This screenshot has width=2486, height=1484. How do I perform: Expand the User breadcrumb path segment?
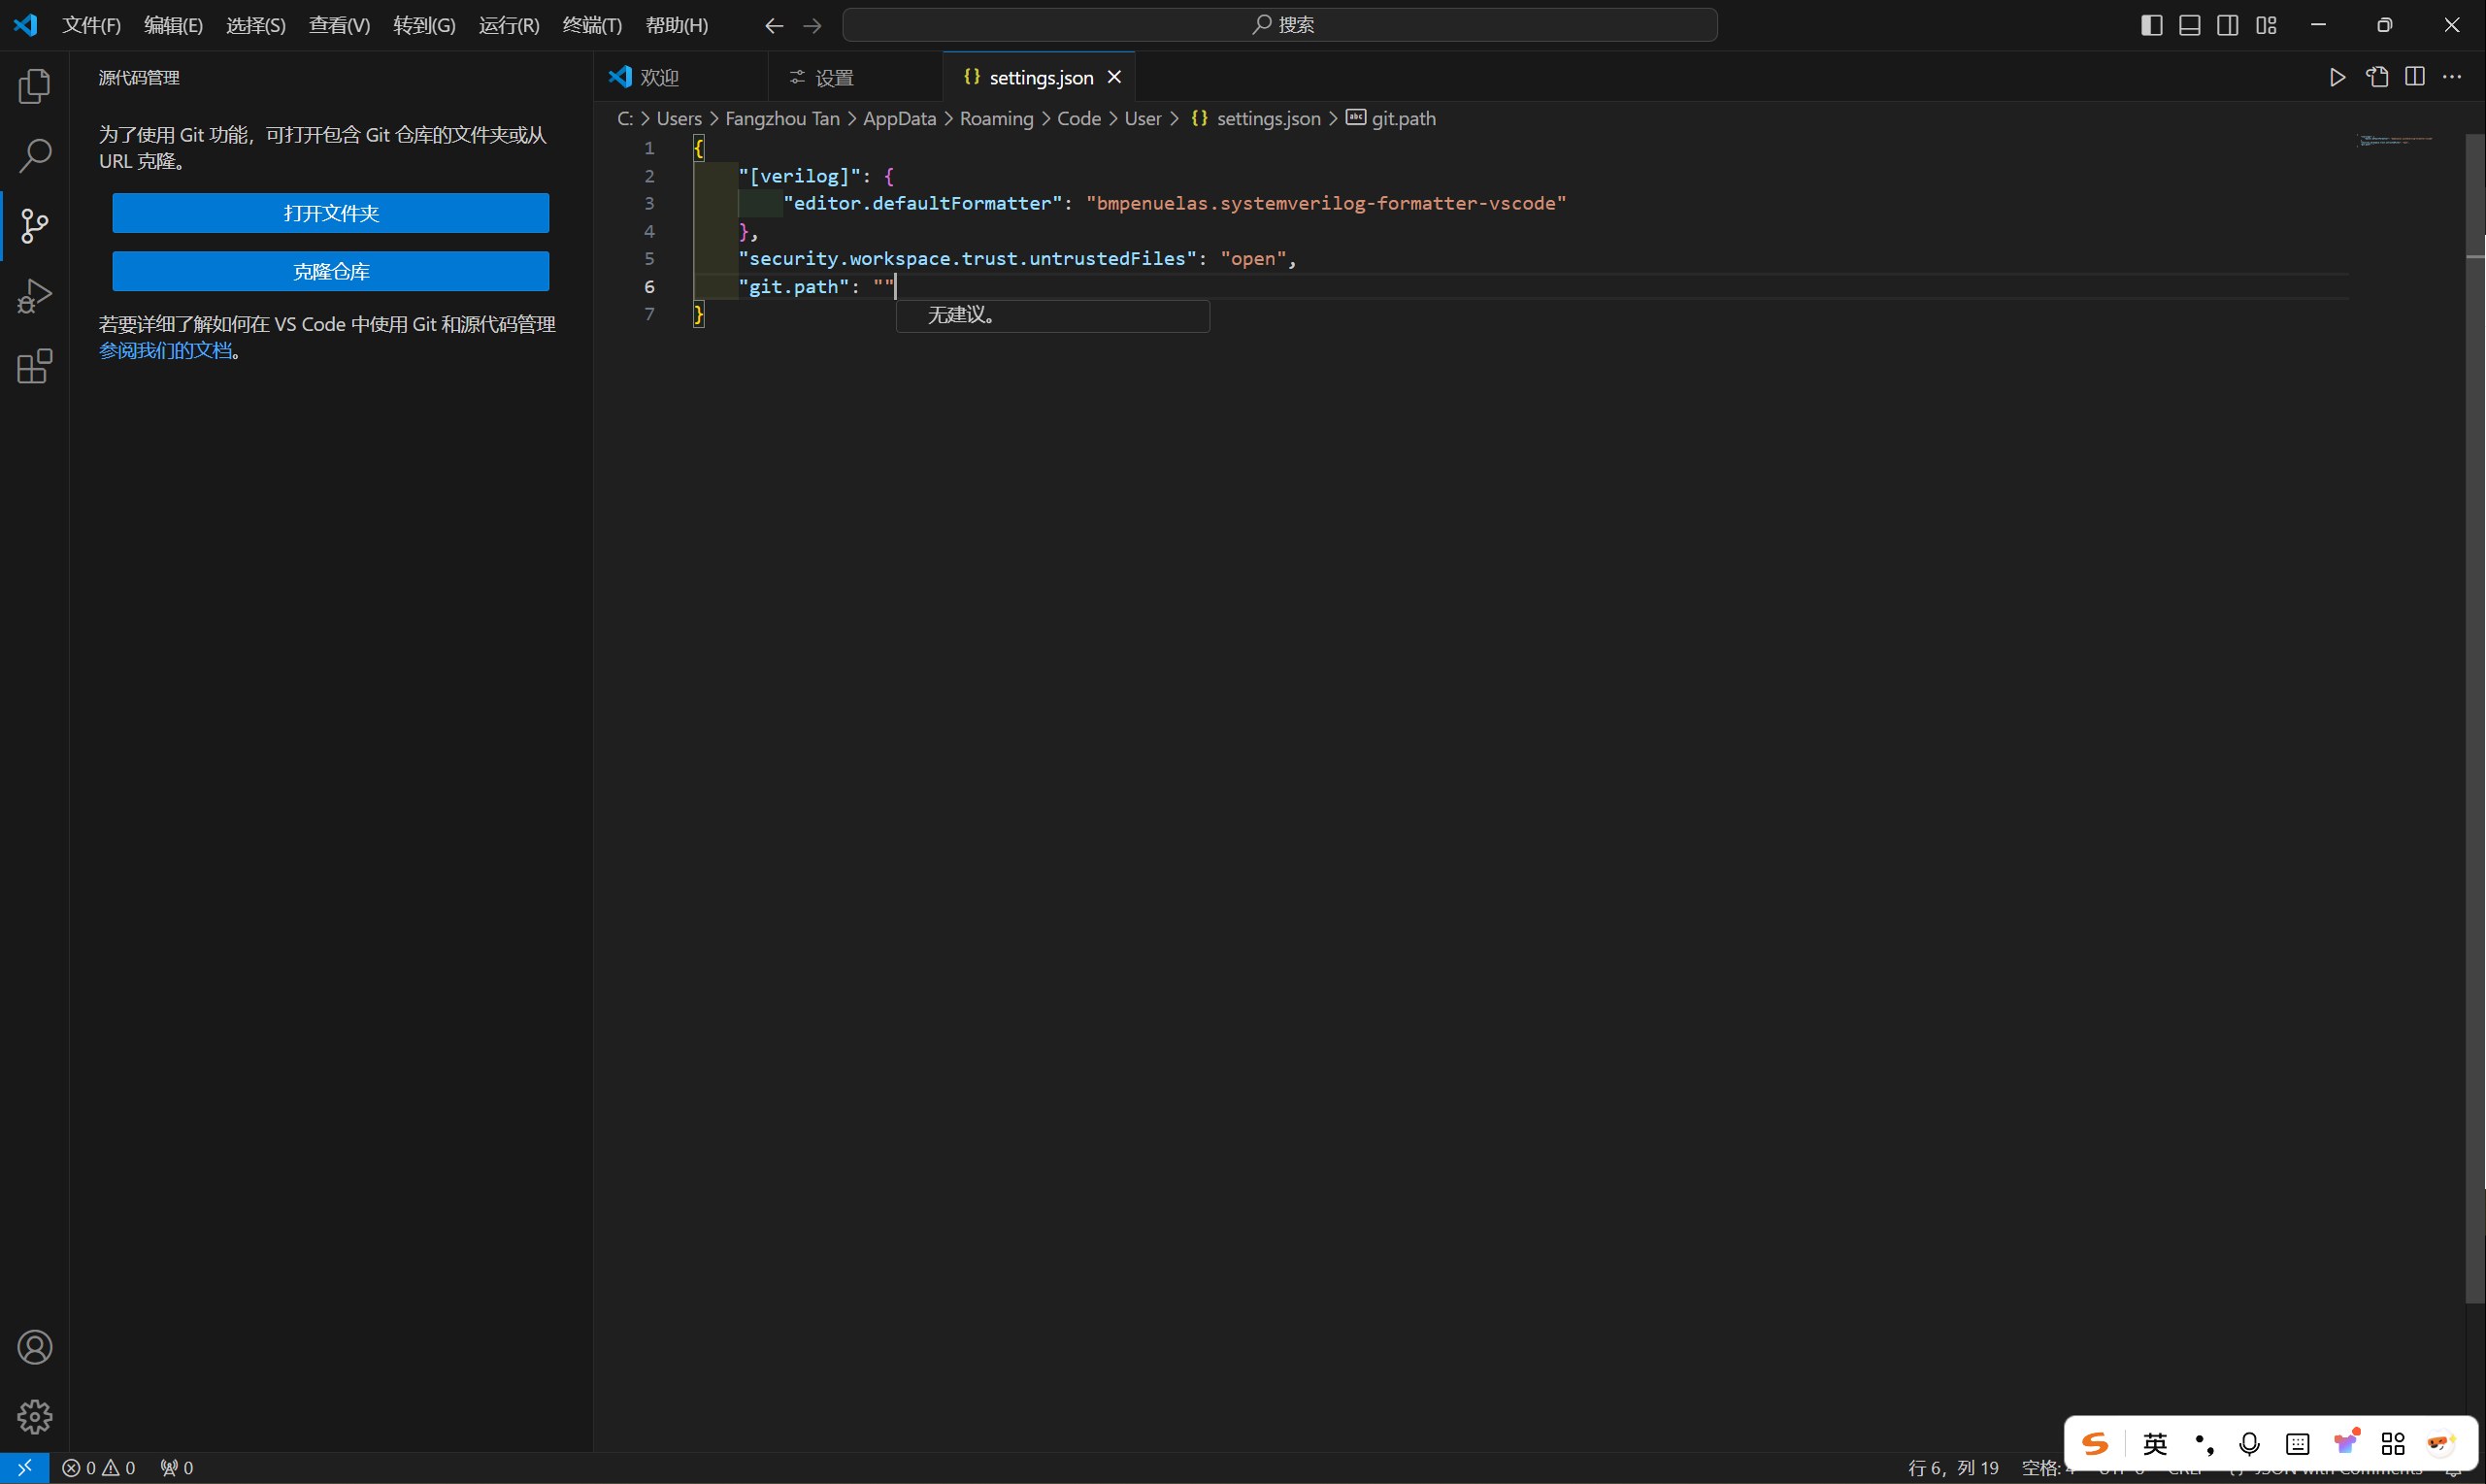1144,116
